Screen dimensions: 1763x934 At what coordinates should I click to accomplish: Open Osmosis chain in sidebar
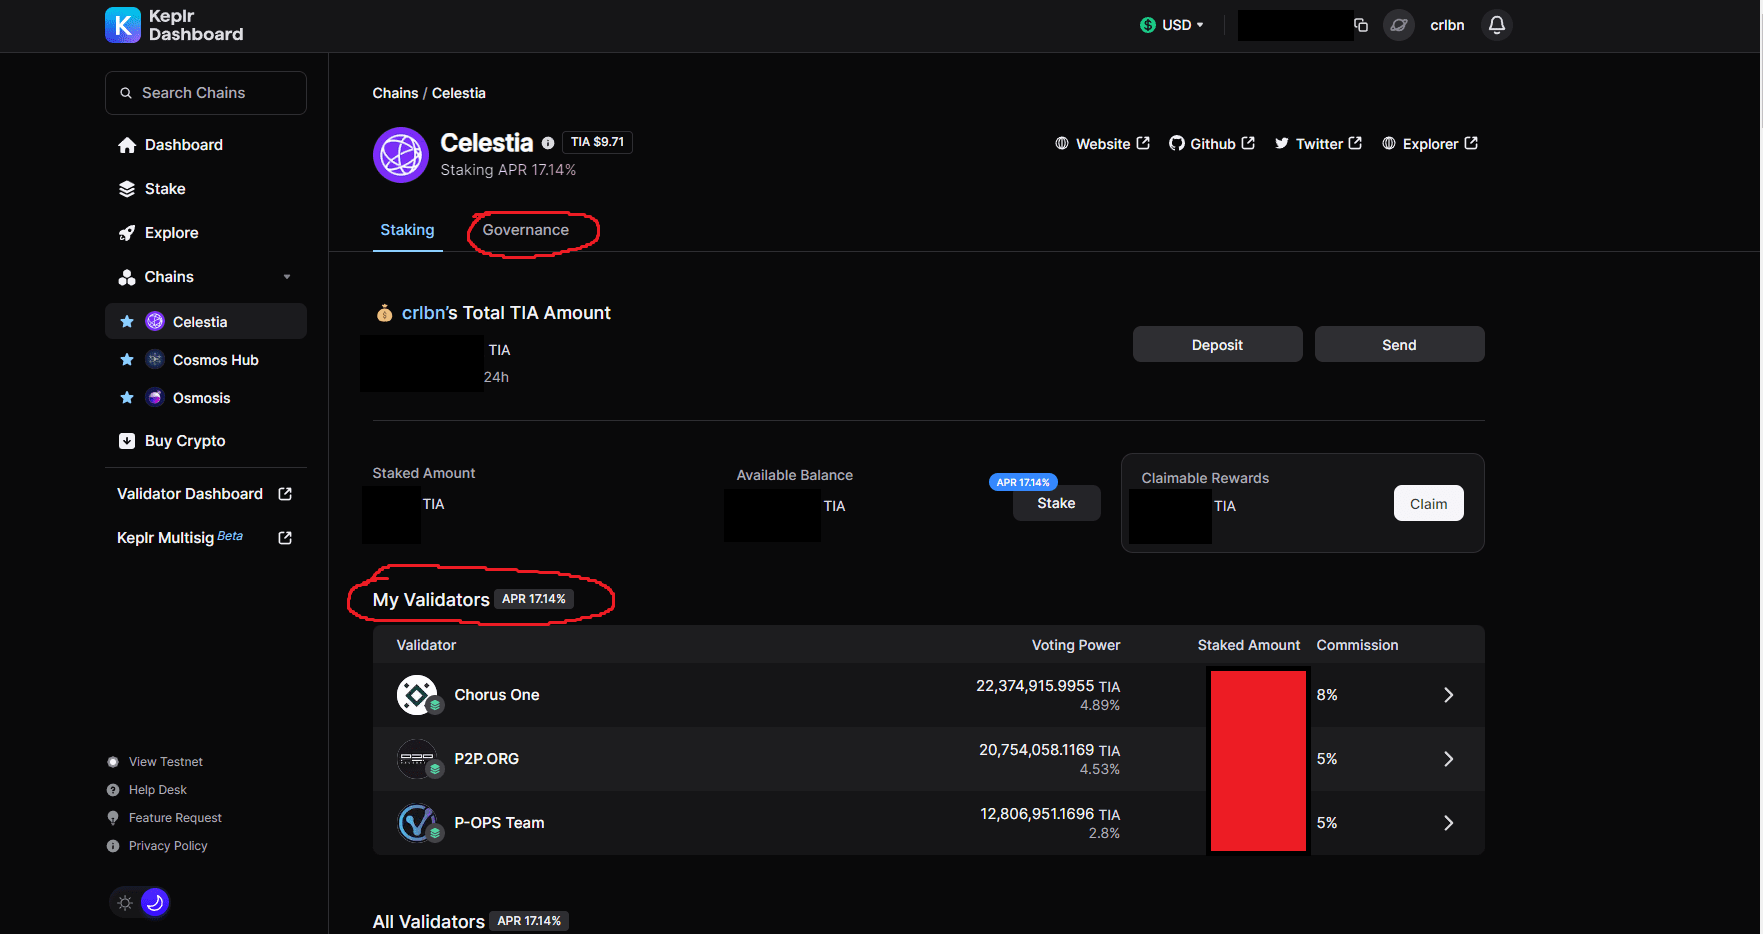(x=206, y=398)
